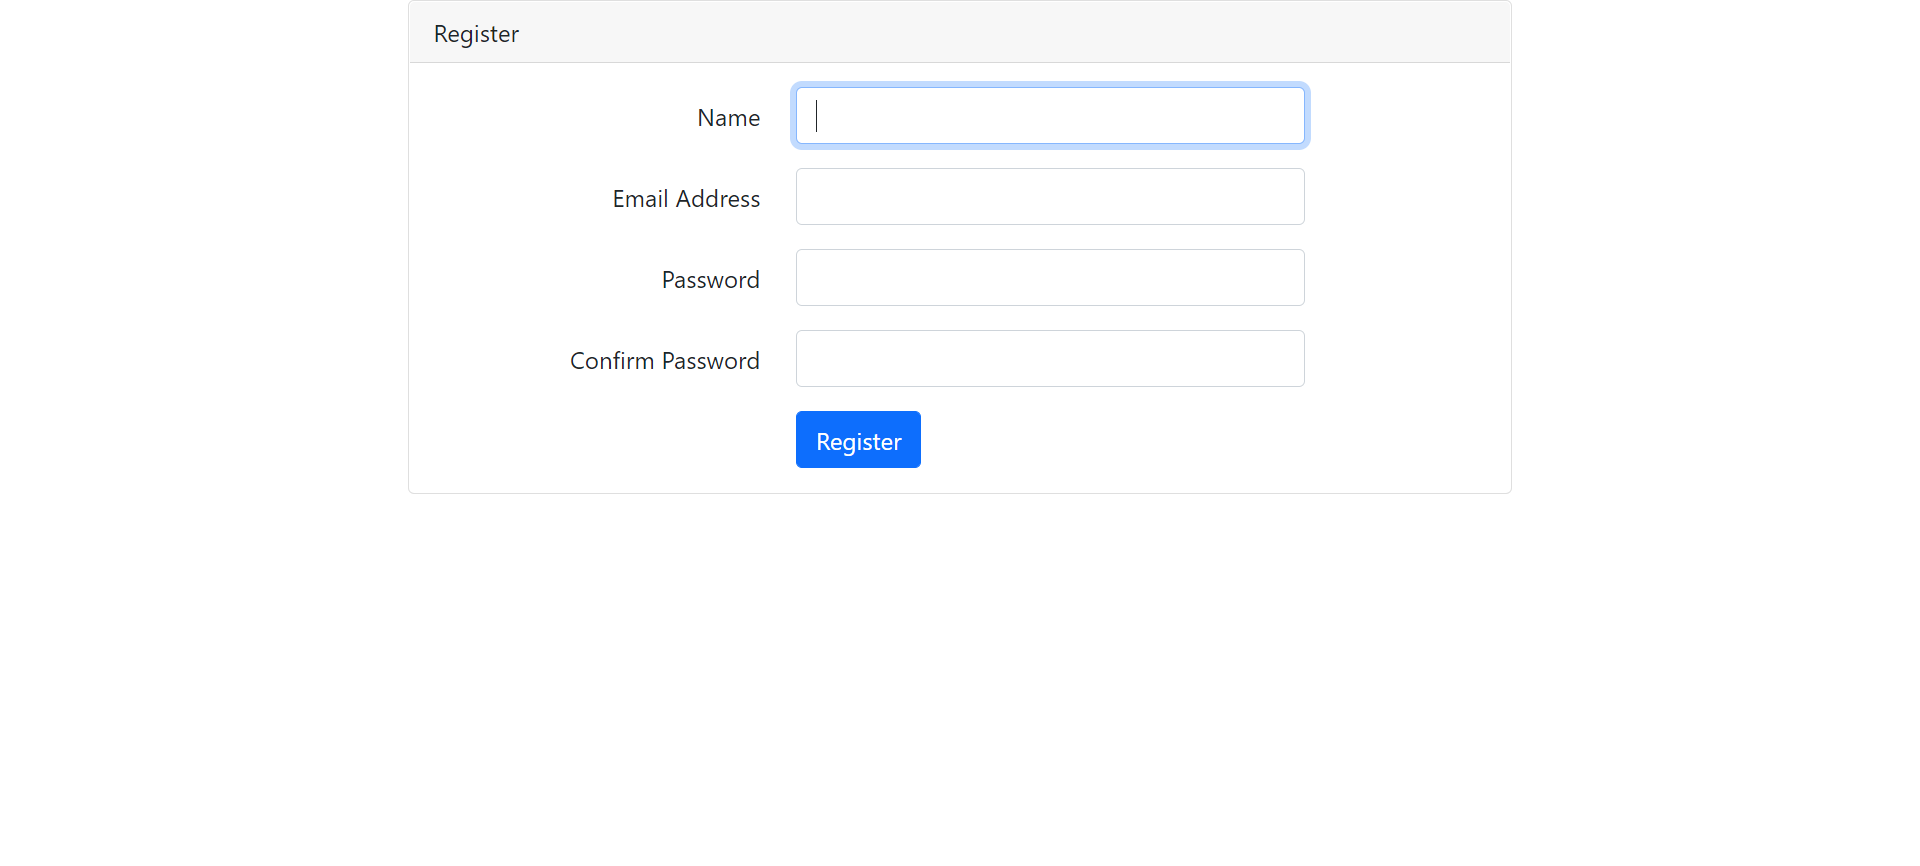
Task: Click the "Confirm Password" label
Action: pyautogui.click(x=664, y=361)
